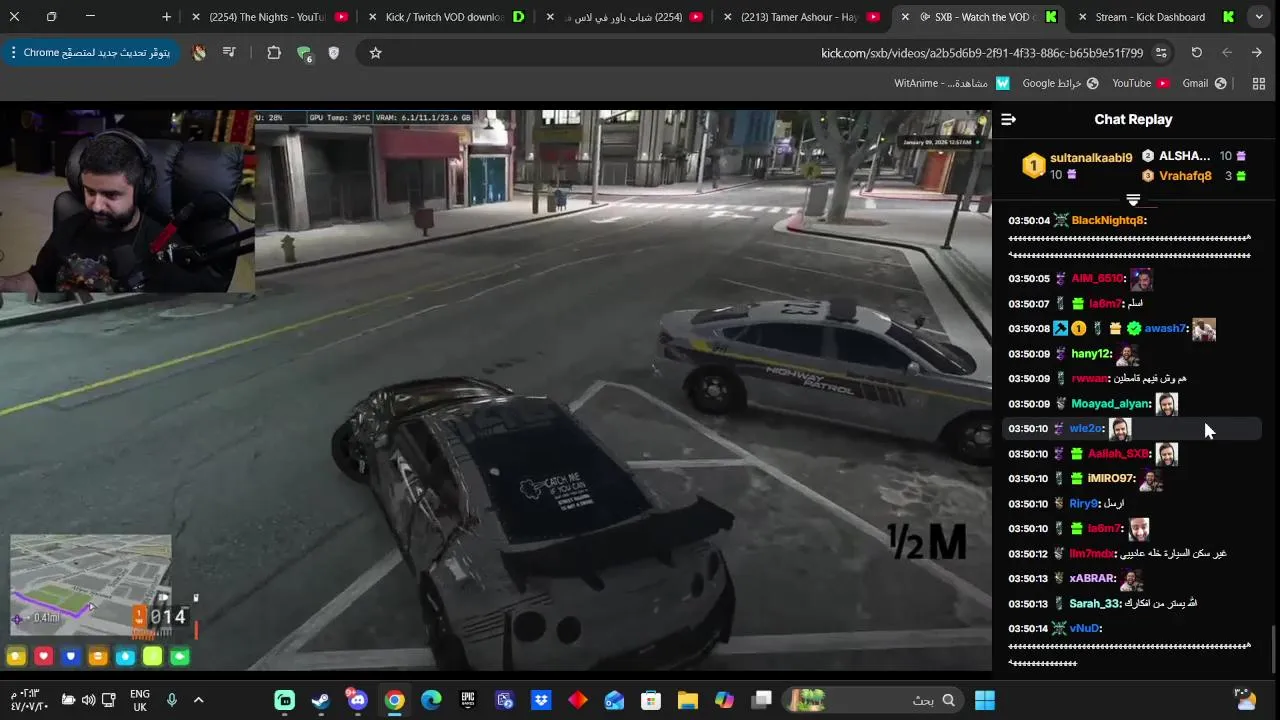The height and width of the screenshot is (720, 1280).
Task: Click the Chat Replay scrollbar
Action: click(x=1274, y=648)
